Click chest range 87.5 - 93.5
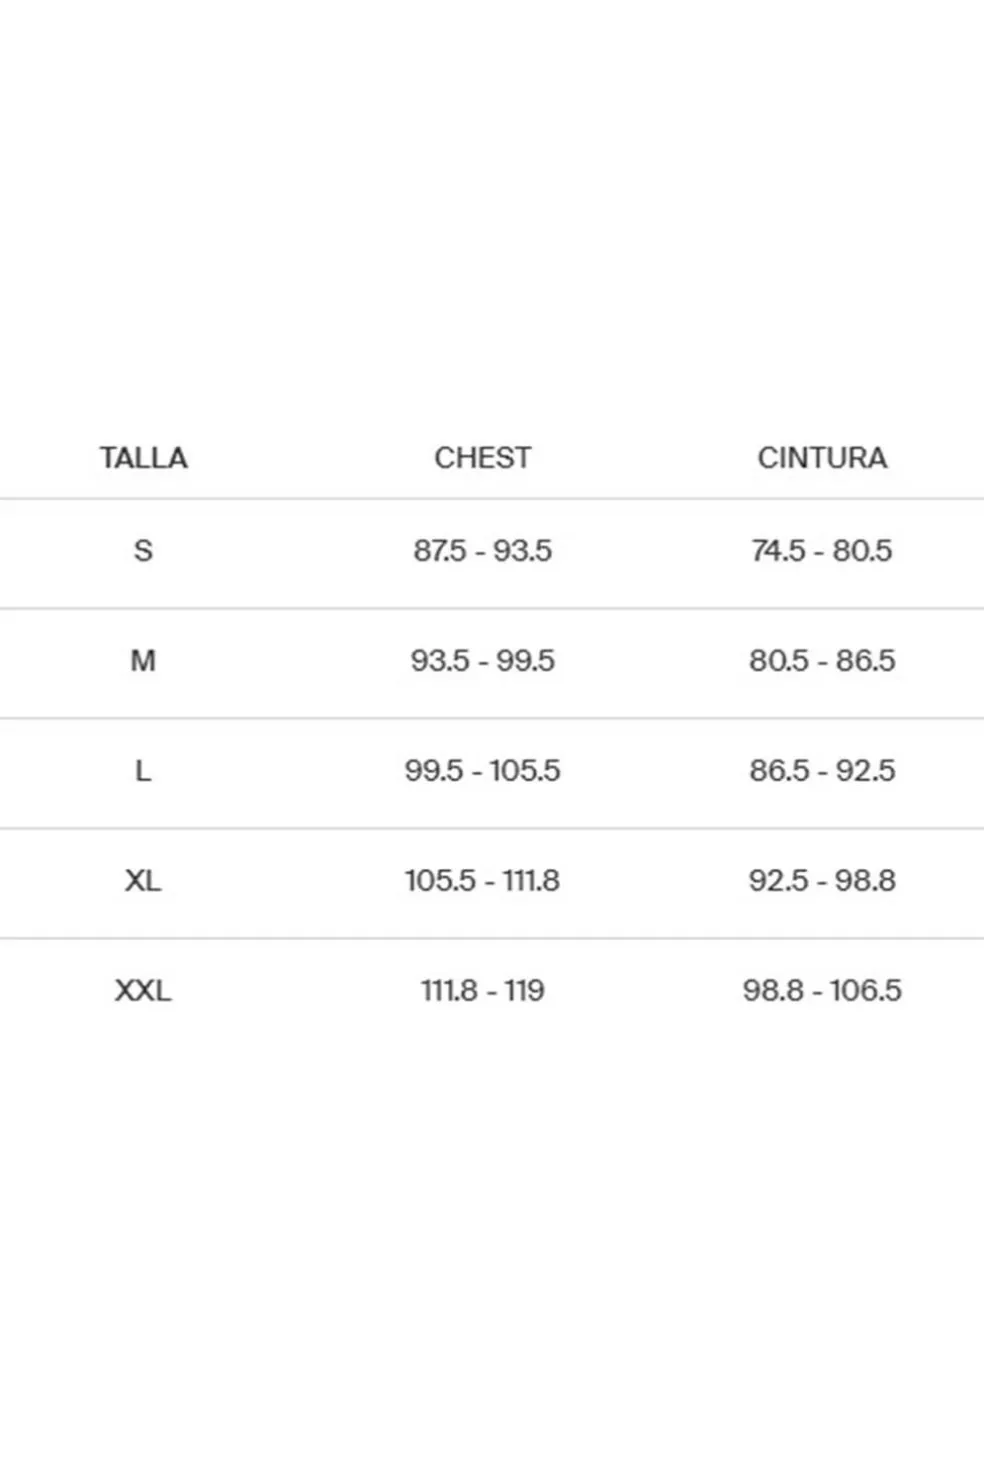984x1477 pixels. [482, 550]
